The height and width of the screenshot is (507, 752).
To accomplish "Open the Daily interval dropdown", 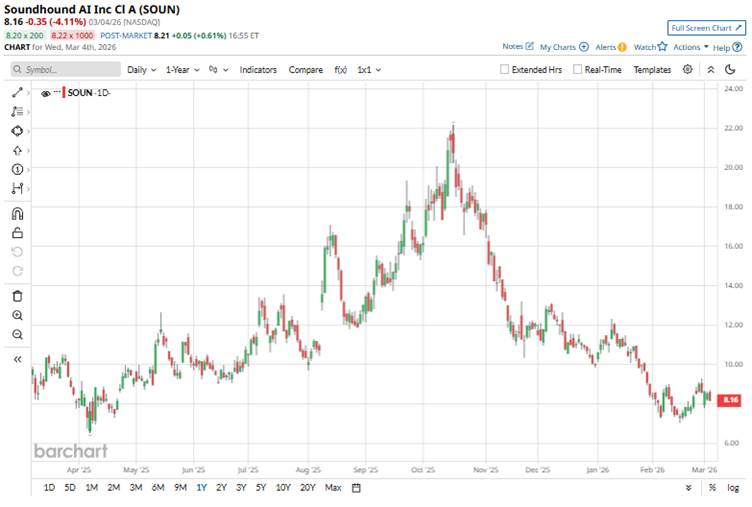I will [x=141, y=70].
